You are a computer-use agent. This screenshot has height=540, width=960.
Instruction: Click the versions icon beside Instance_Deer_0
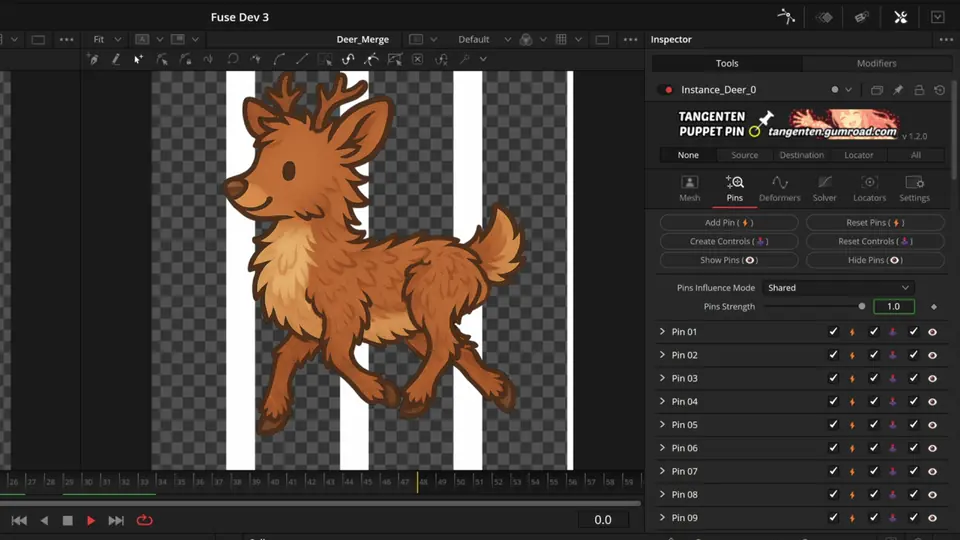[x=877, y=90]
